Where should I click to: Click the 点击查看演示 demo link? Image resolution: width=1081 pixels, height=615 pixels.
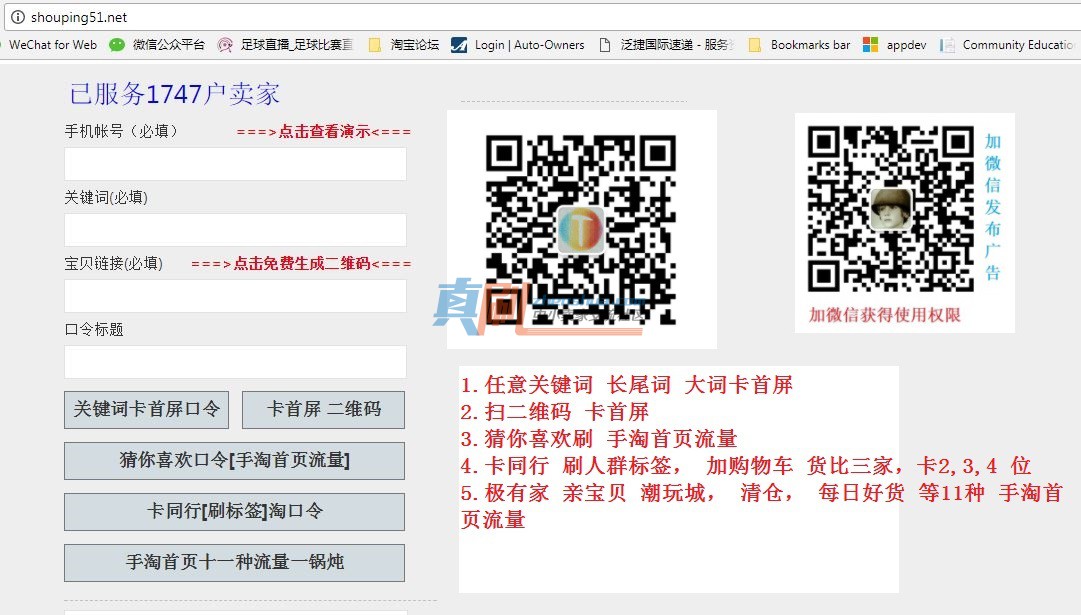click(x=323, y=132)
